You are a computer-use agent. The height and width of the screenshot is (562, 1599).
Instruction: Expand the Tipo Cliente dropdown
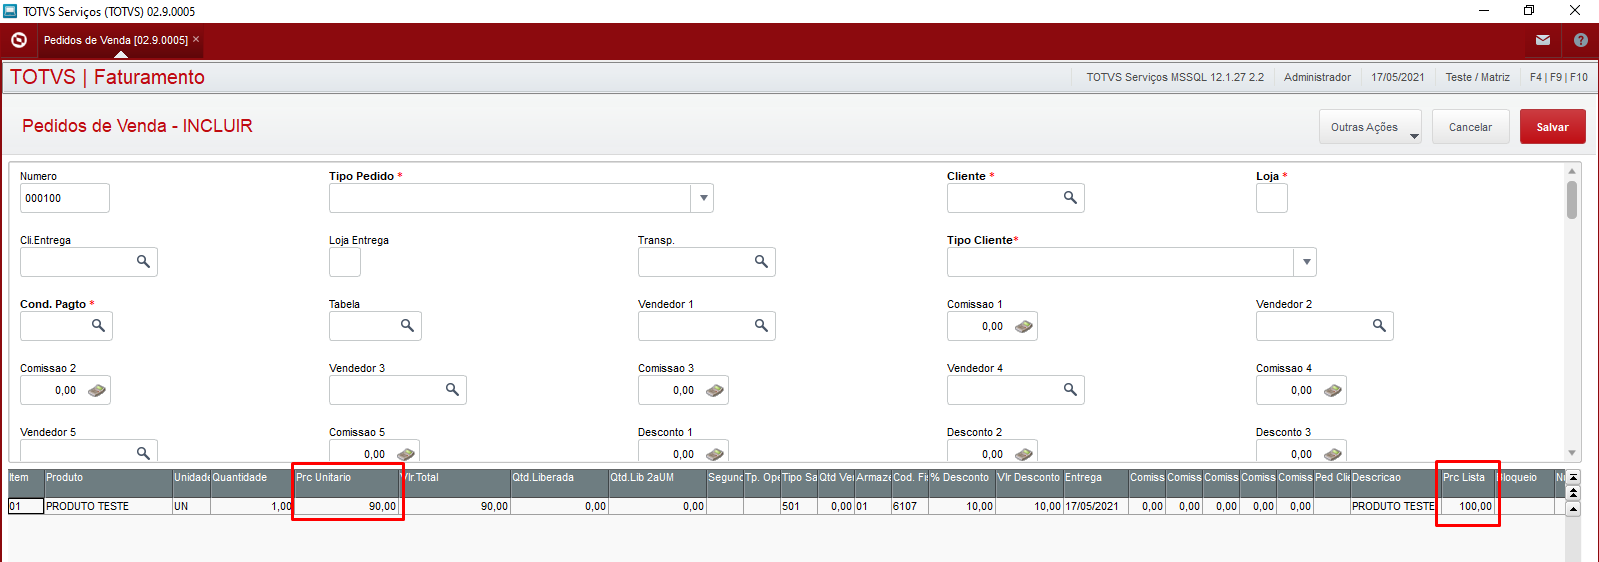coord(1306,262)
